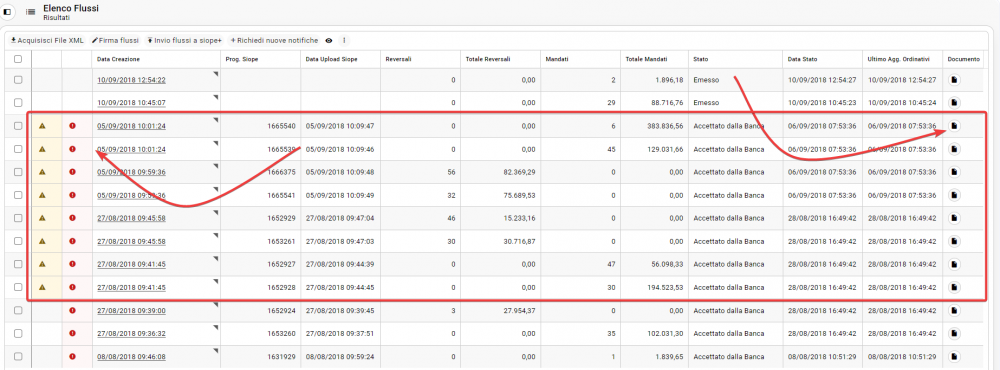Open document icon for Prog. Siope 1665539
The width and height of the screenshot is (1000, 370).
954,149
